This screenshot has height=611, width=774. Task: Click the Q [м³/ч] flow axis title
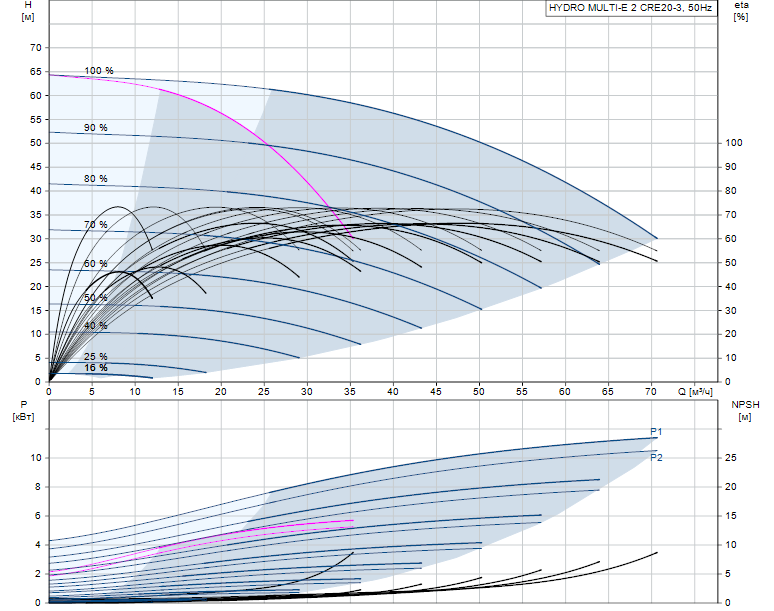696,392
